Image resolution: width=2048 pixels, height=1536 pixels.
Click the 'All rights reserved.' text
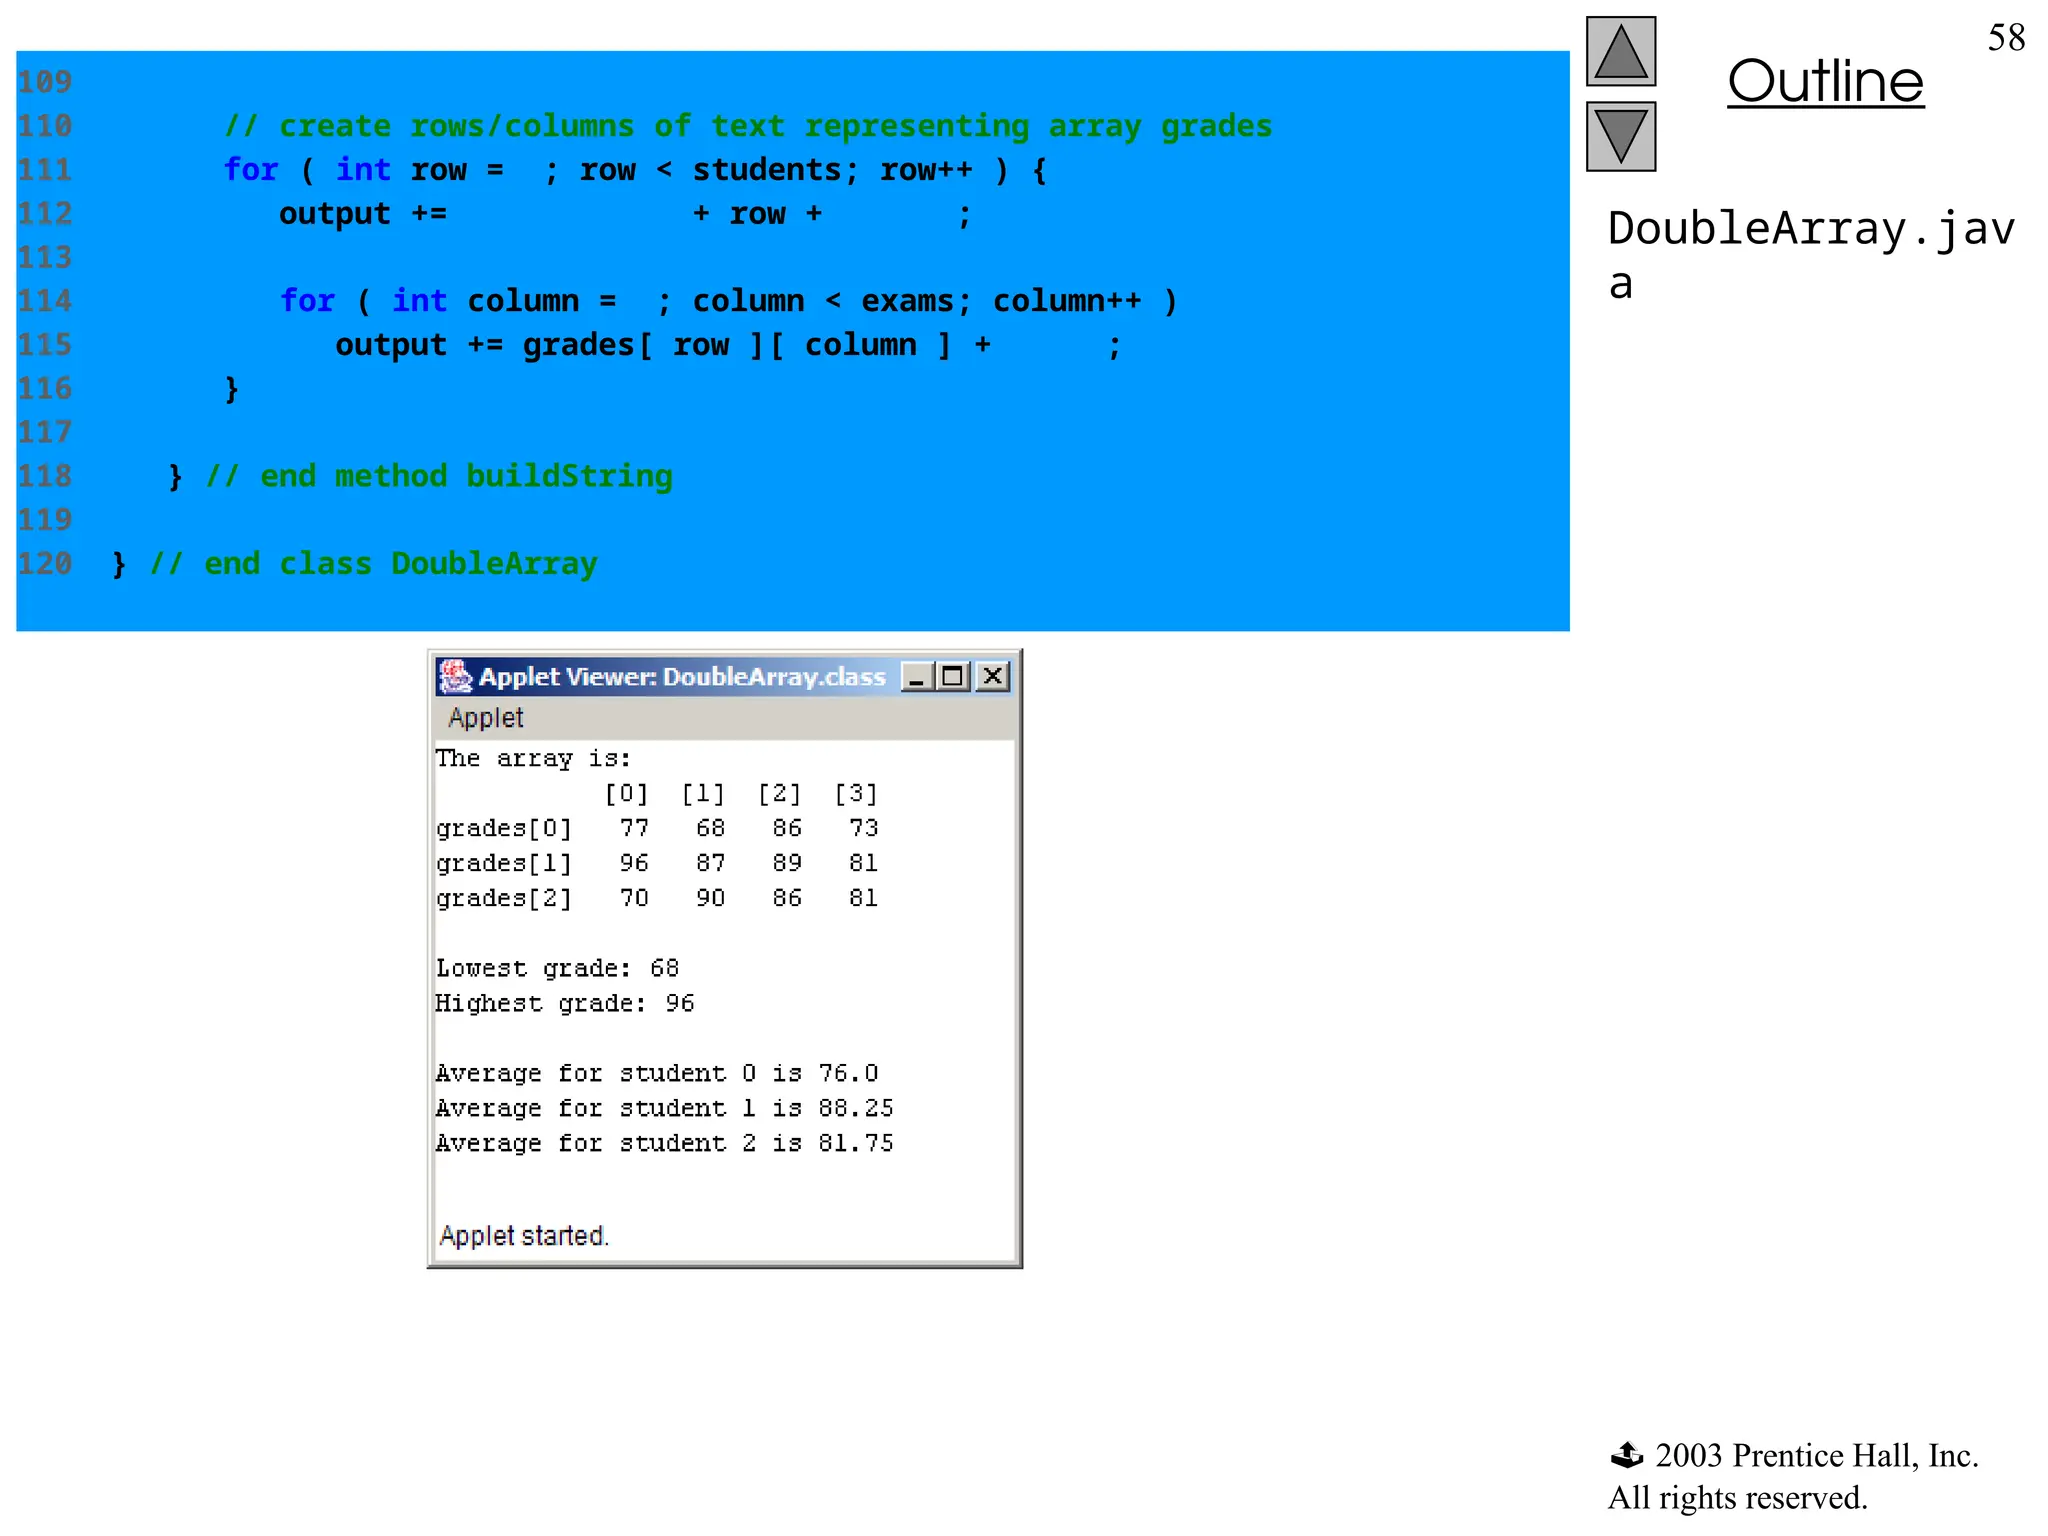[1737, 1498]
